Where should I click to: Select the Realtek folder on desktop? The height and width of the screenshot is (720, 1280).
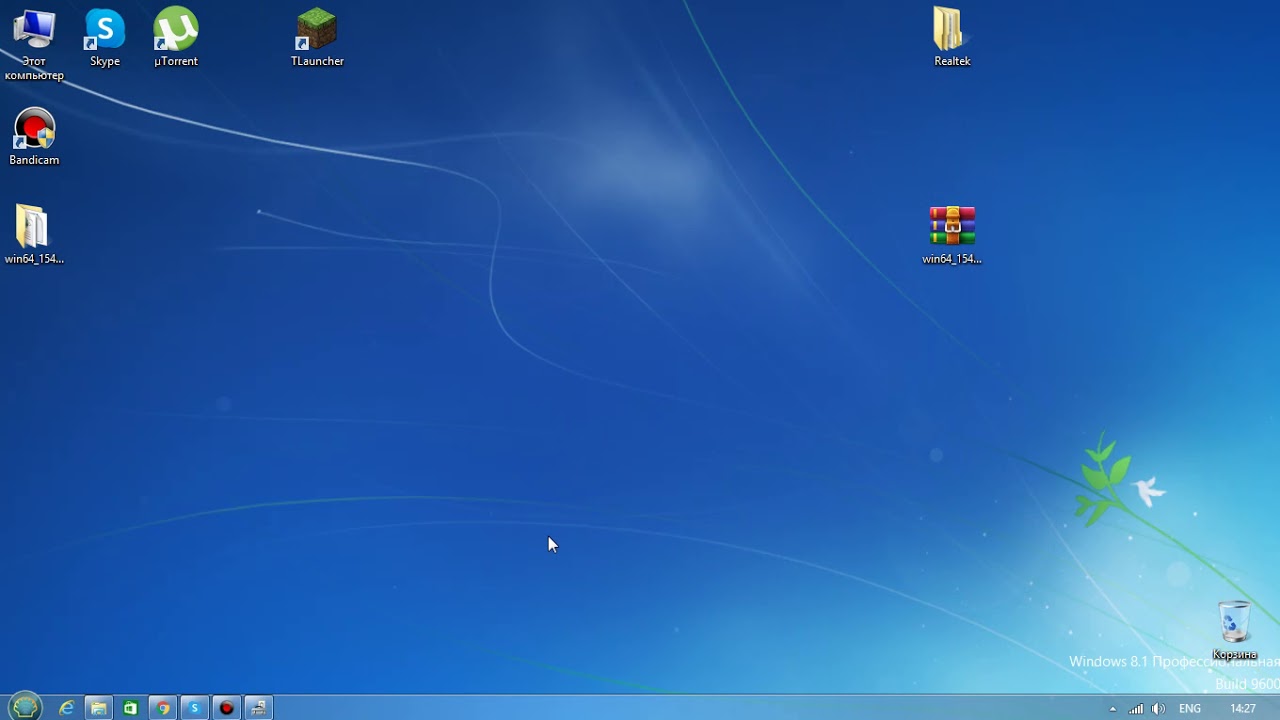(x=952, y=38)
